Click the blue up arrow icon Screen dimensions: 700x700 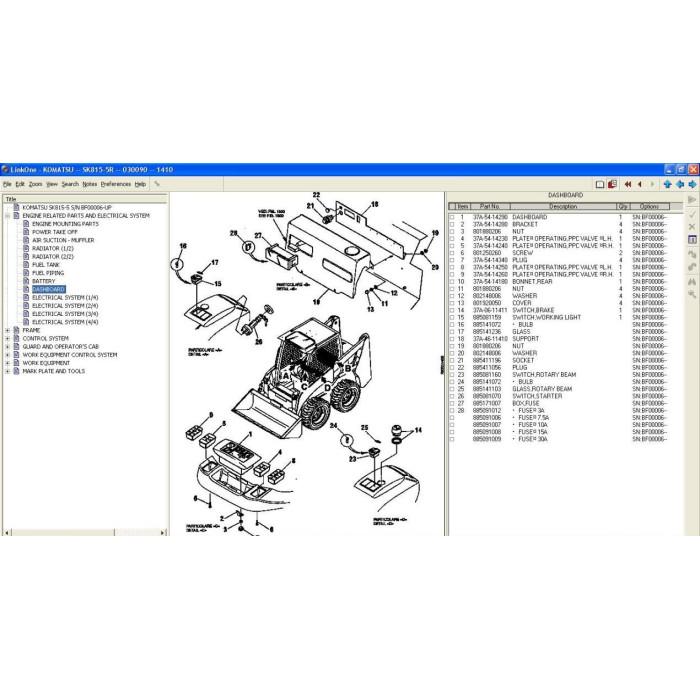point(667,184)
